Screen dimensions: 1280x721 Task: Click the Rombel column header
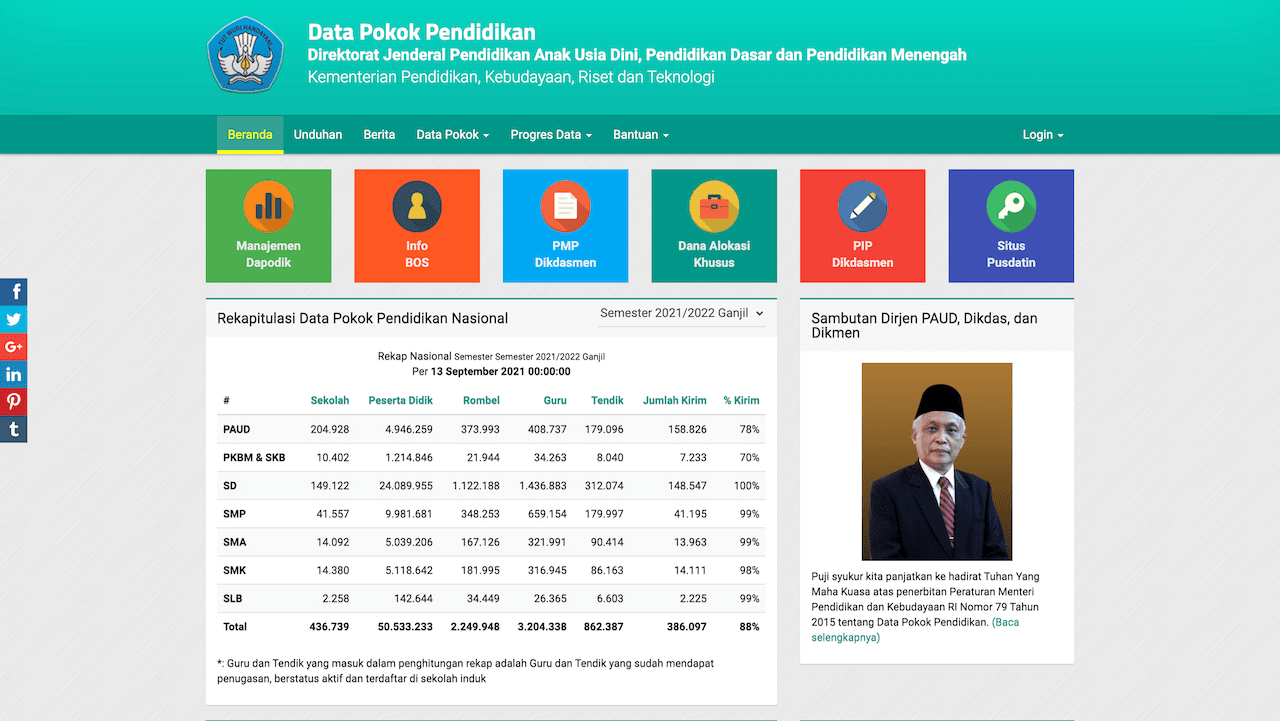481,400
